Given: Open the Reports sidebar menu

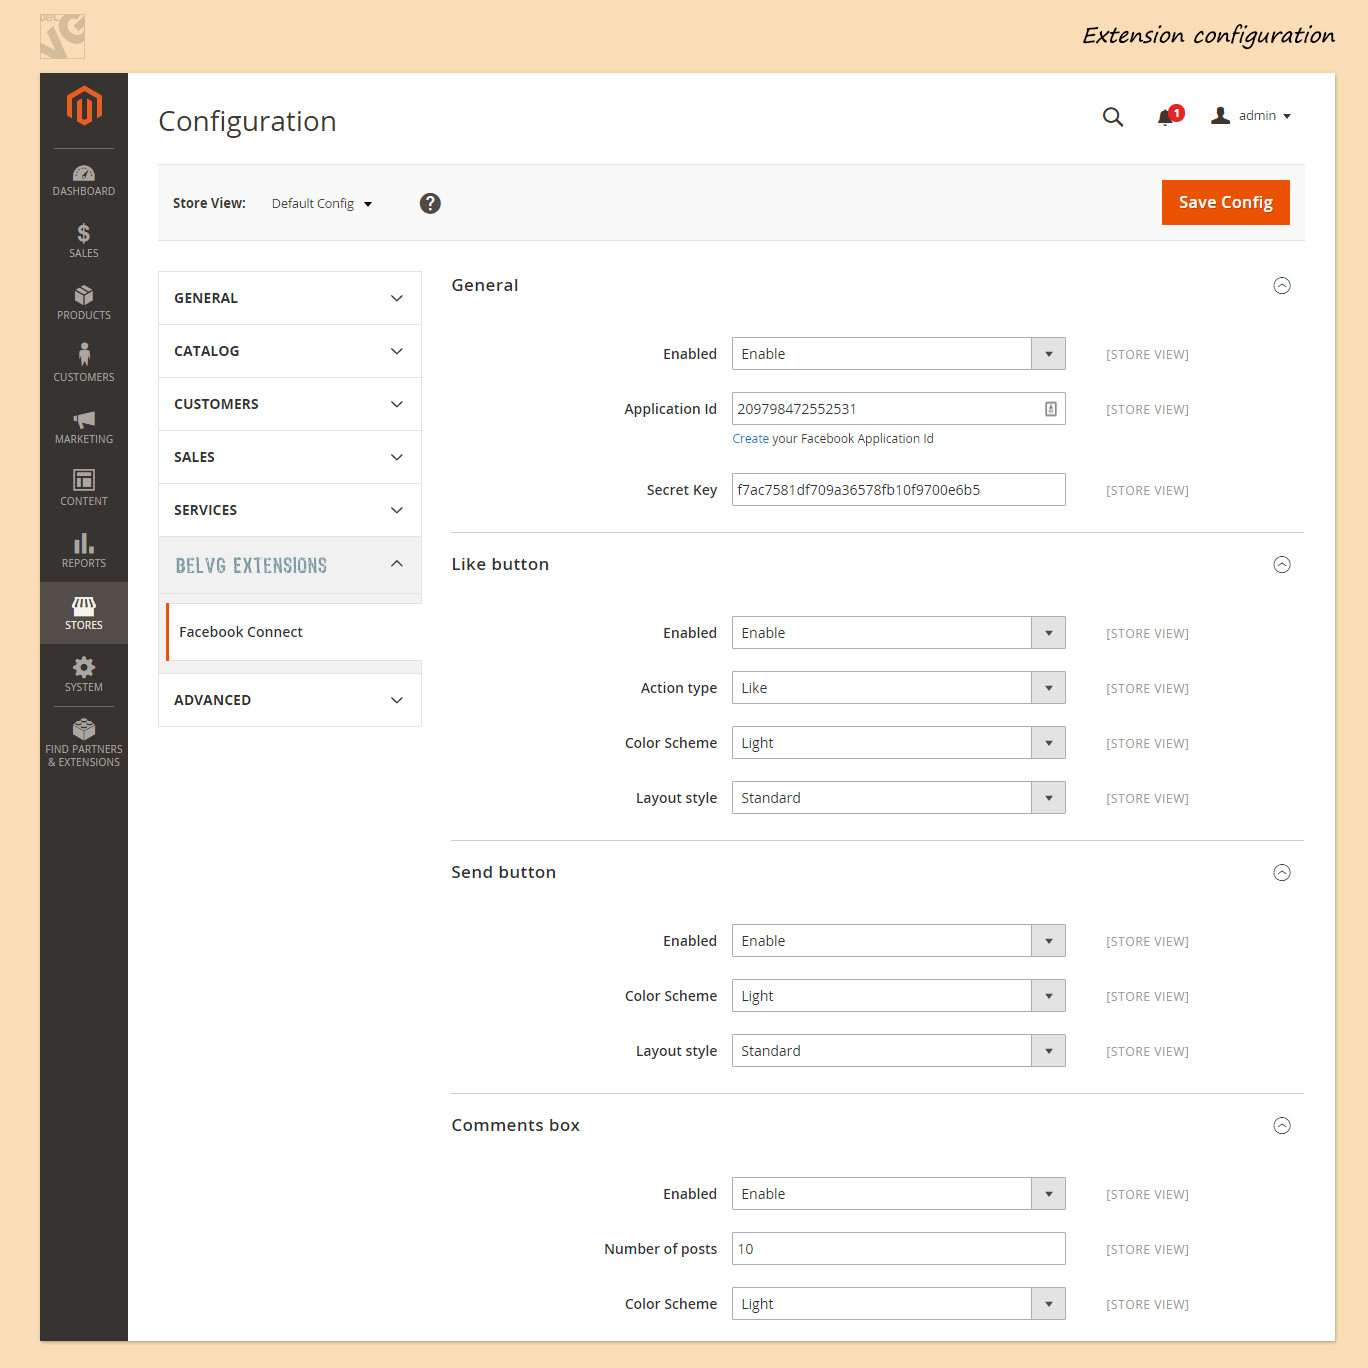Looking at the screenshot, I should [x=84, y=551].
